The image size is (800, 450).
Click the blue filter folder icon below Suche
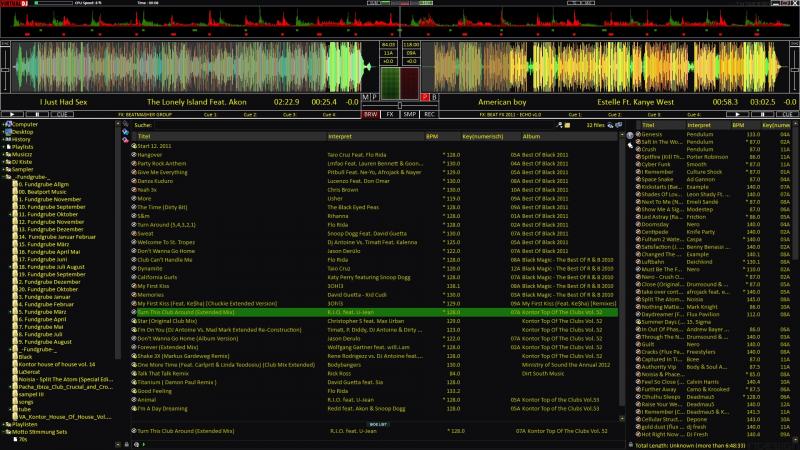click(126, 132)
